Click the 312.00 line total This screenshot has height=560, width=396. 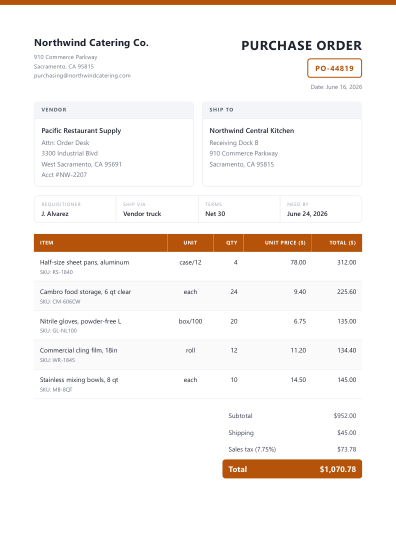pyautogui.click(x=346, y=262)
